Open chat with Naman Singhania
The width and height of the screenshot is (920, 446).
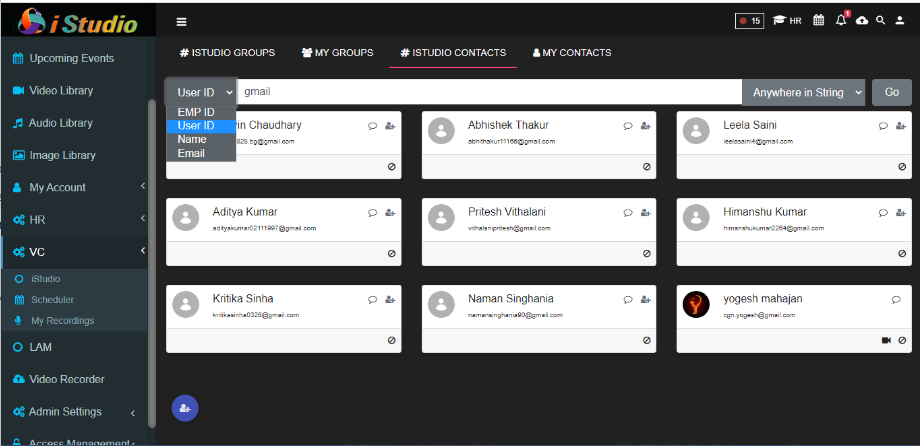628,299
